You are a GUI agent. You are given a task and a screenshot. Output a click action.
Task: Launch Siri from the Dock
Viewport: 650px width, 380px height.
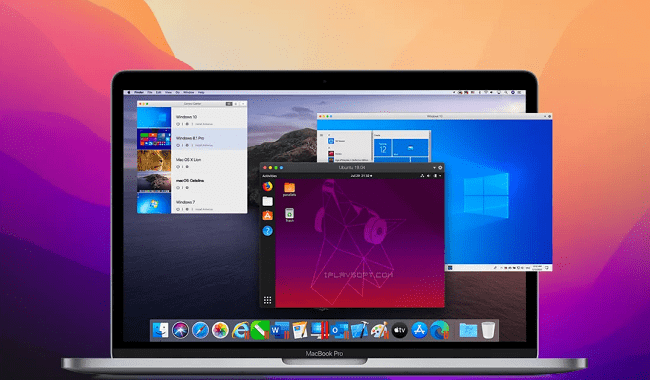180,330
